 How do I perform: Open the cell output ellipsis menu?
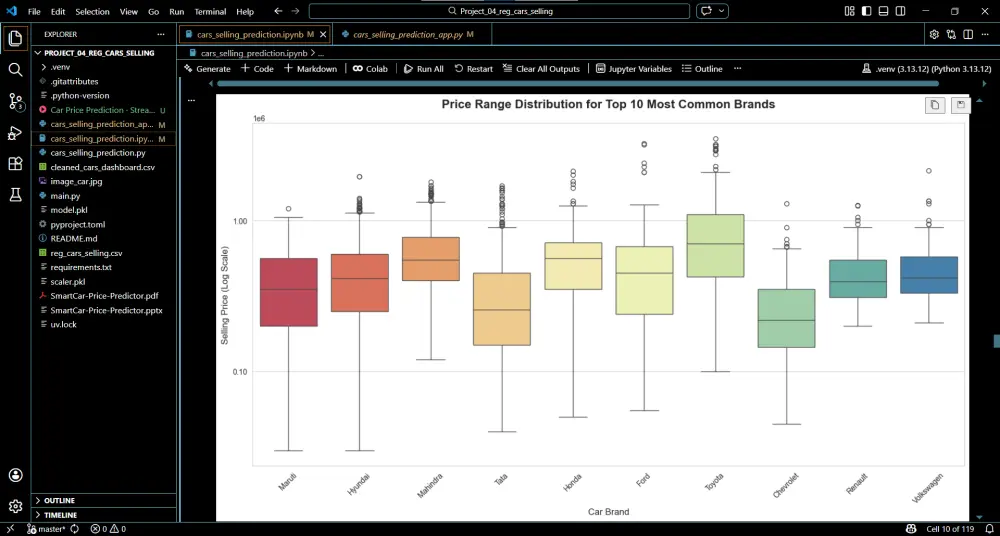click(x=191, y=100)
